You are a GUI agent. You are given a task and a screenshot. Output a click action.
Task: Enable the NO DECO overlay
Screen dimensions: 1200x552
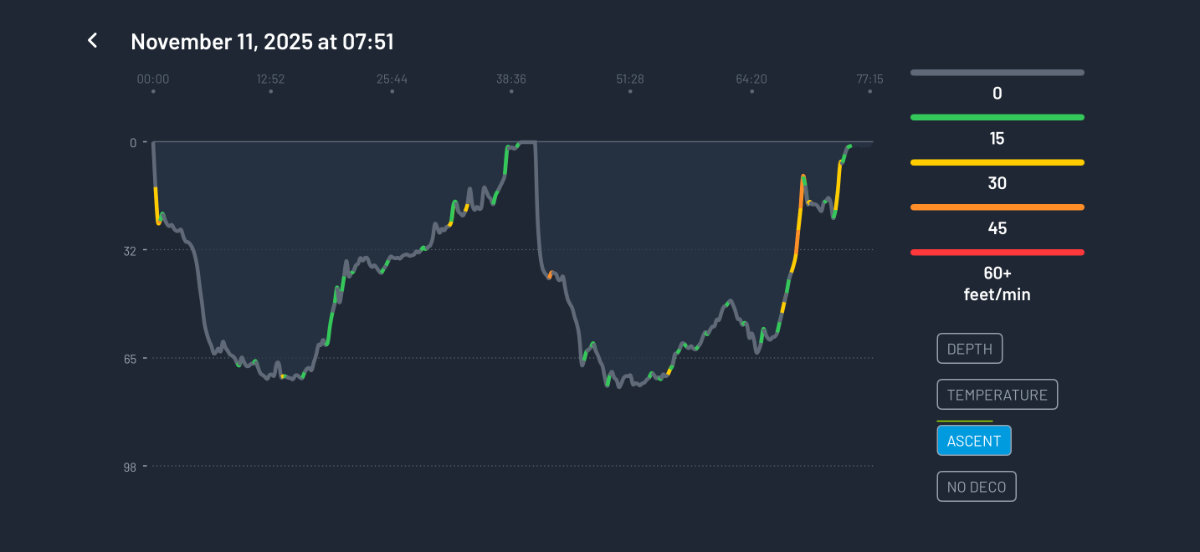976,487
